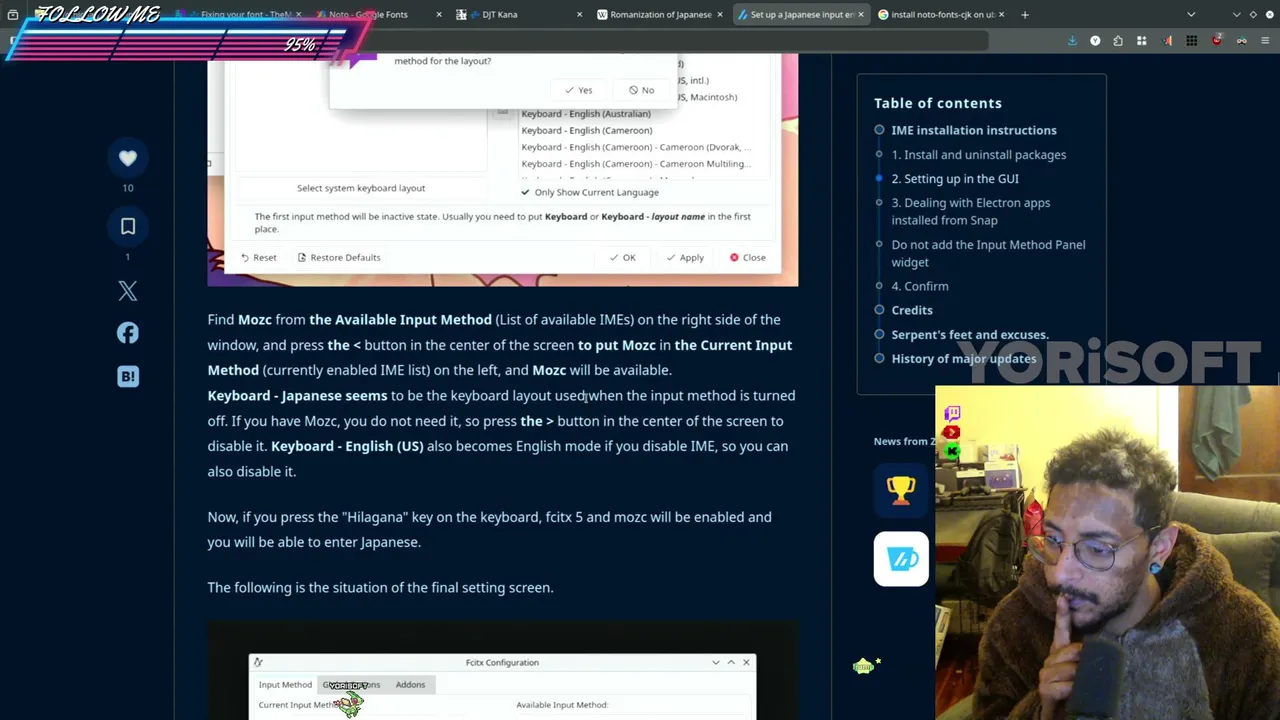Image resolution: width=1280 pixels, height=720 pixels.
Task: Expand the list all tabs chevron
Action: [x=1191, y=14]
